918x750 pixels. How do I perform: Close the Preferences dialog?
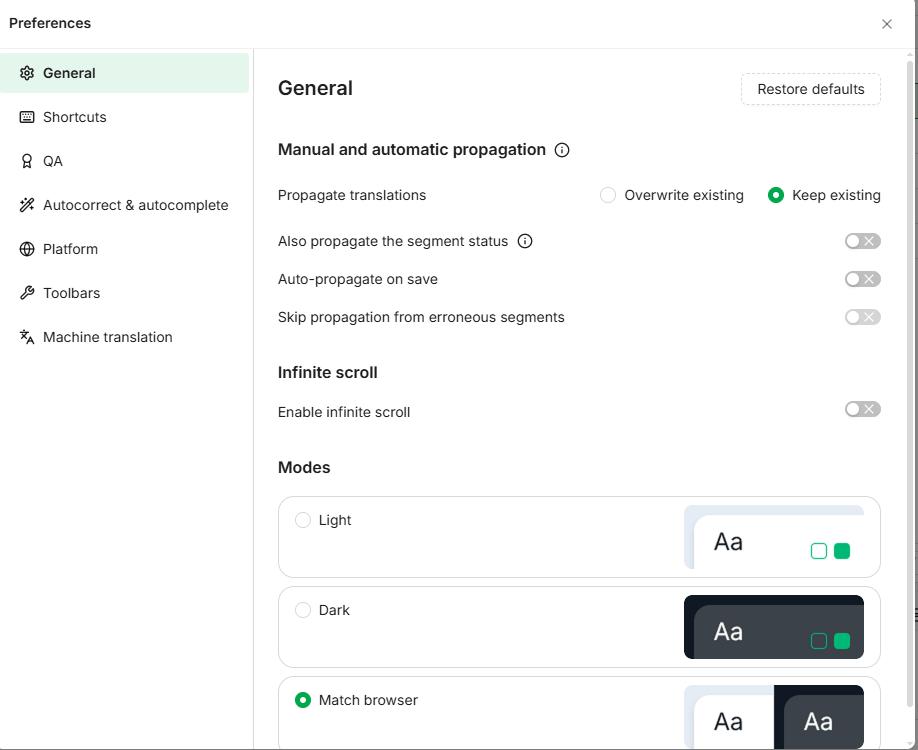tap(887, 24)
